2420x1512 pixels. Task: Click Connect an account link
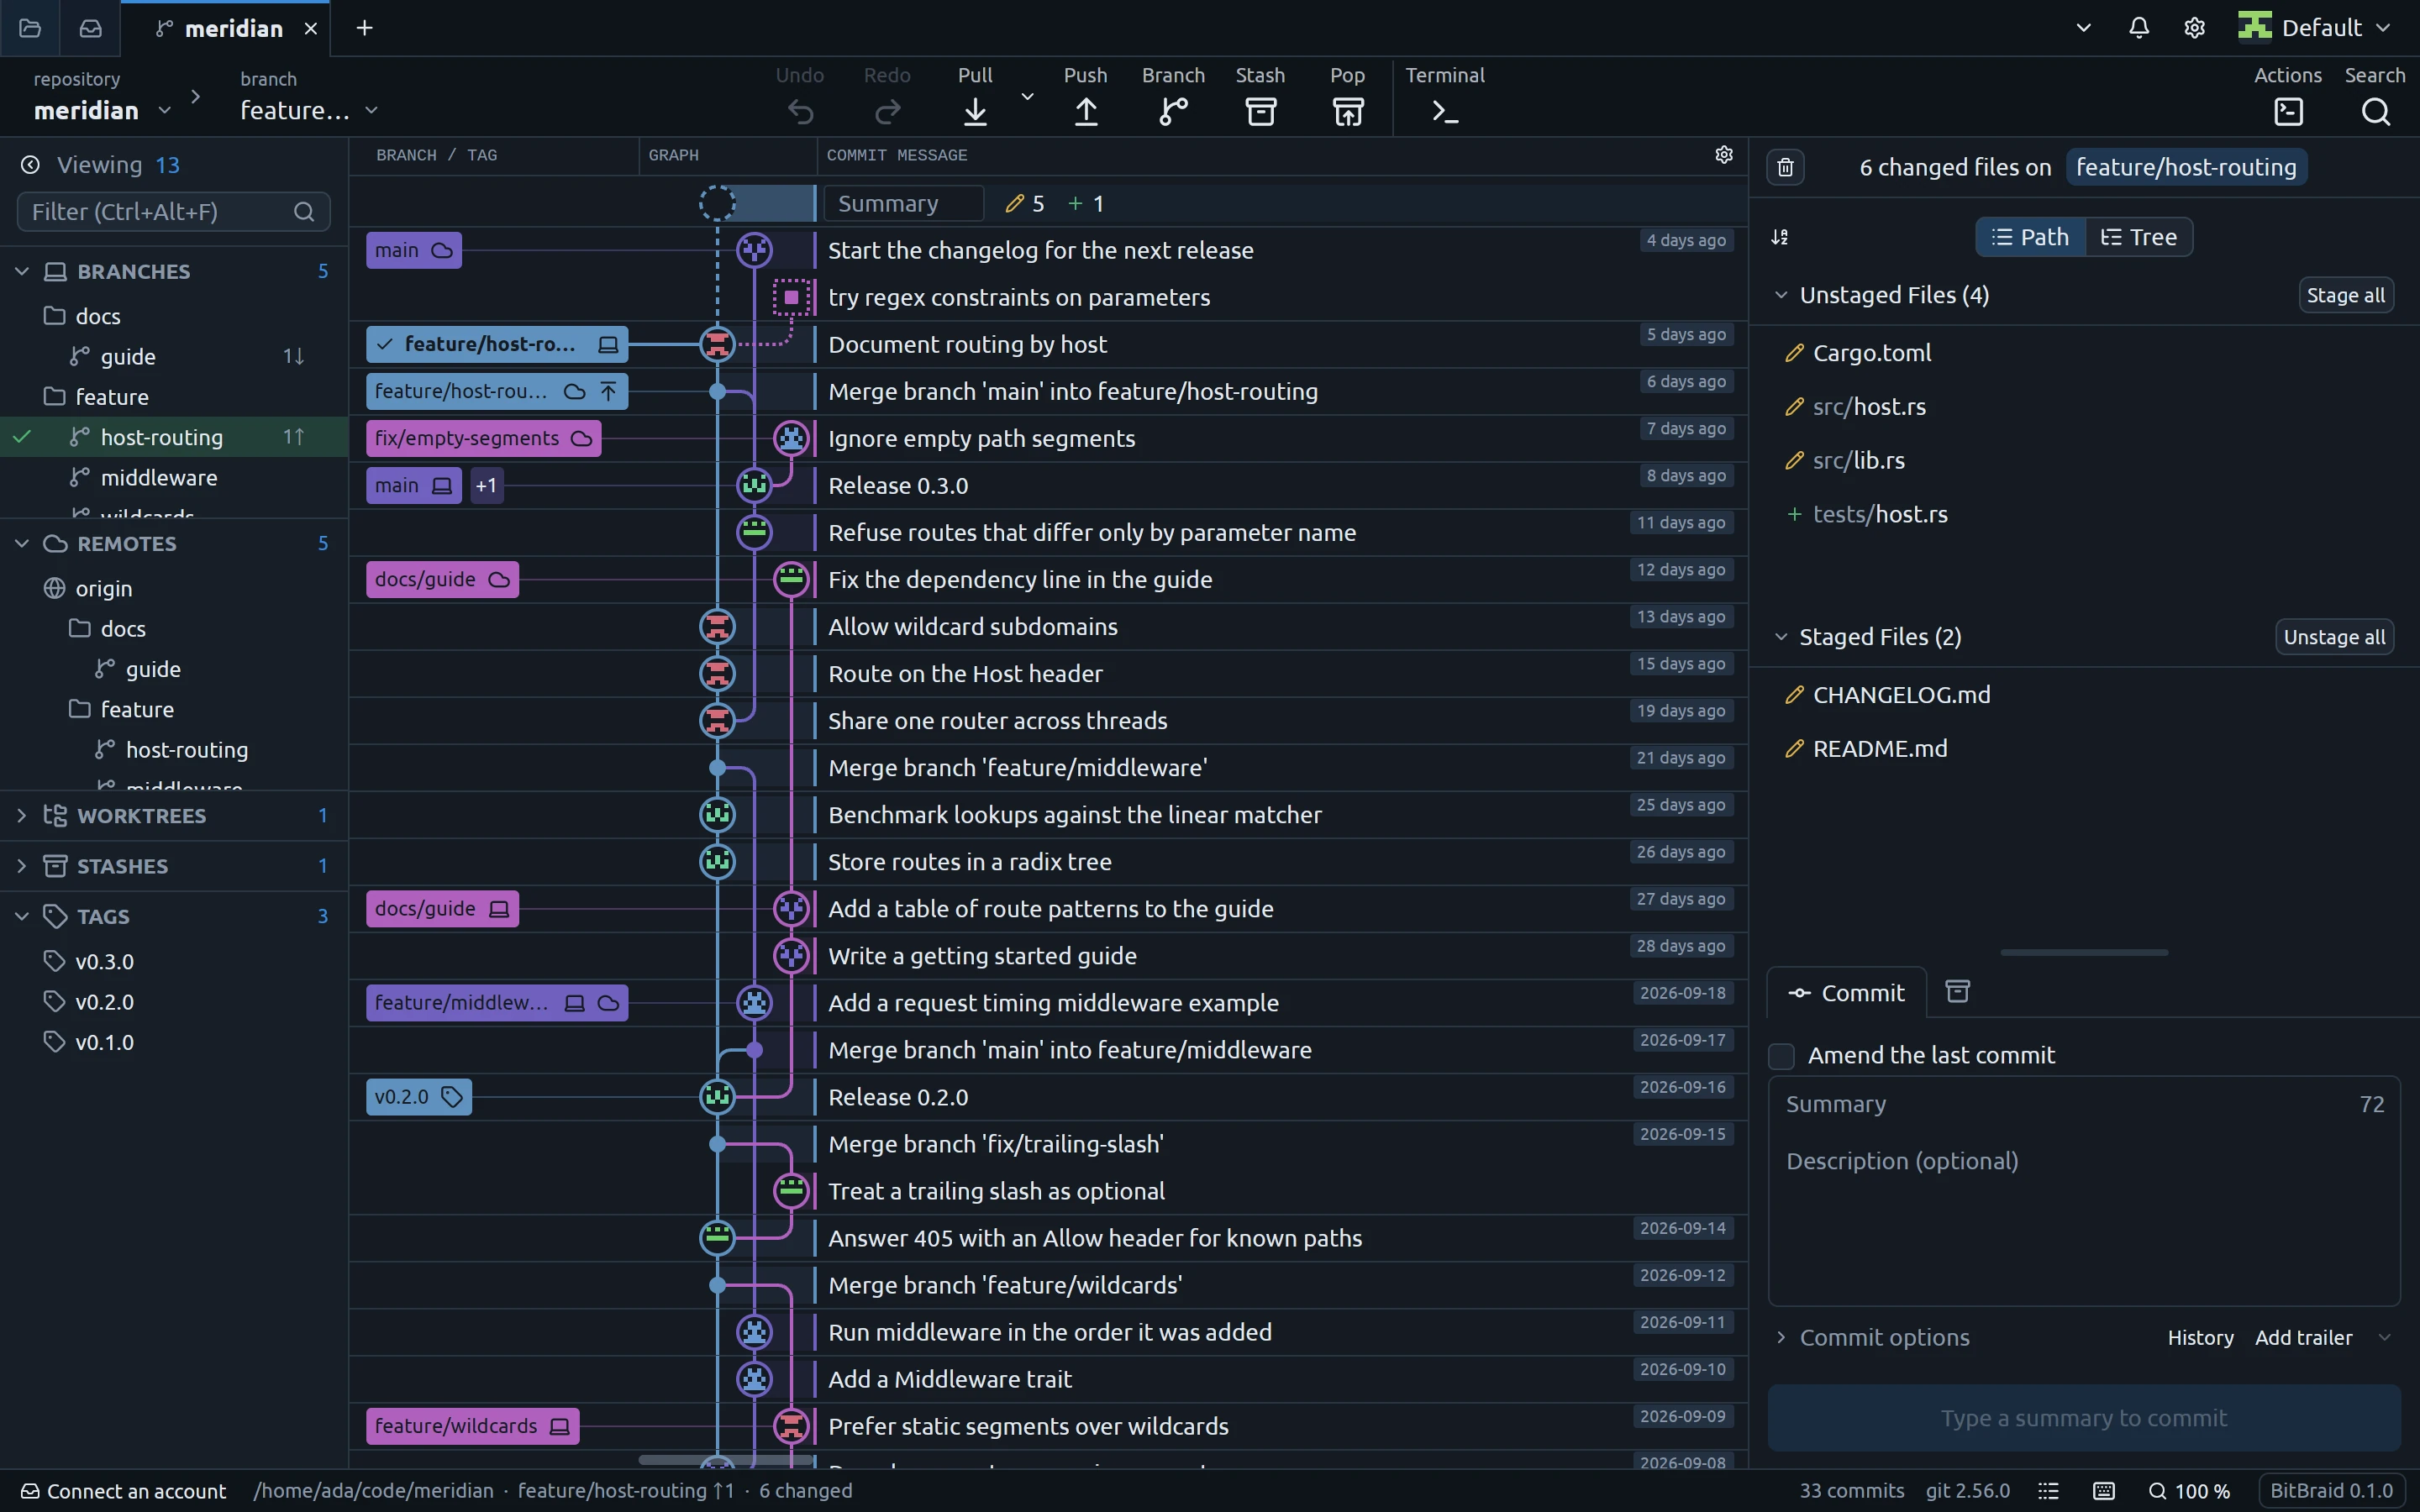point(124,1491)
